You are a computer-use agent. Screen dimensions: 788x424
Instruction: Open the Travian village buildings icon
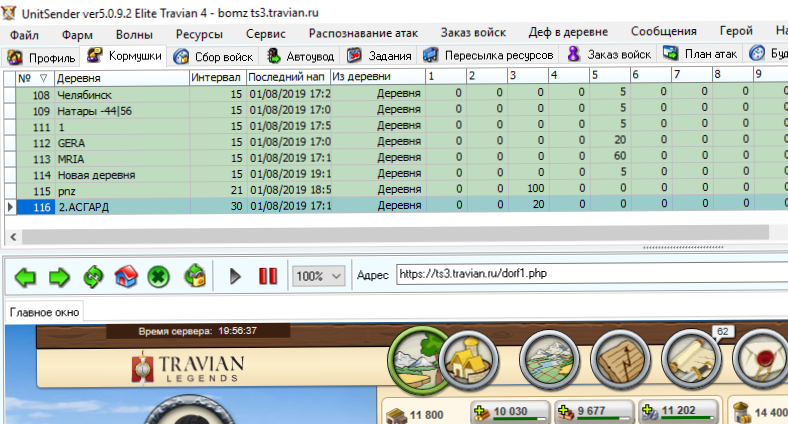tap(469, 360)
